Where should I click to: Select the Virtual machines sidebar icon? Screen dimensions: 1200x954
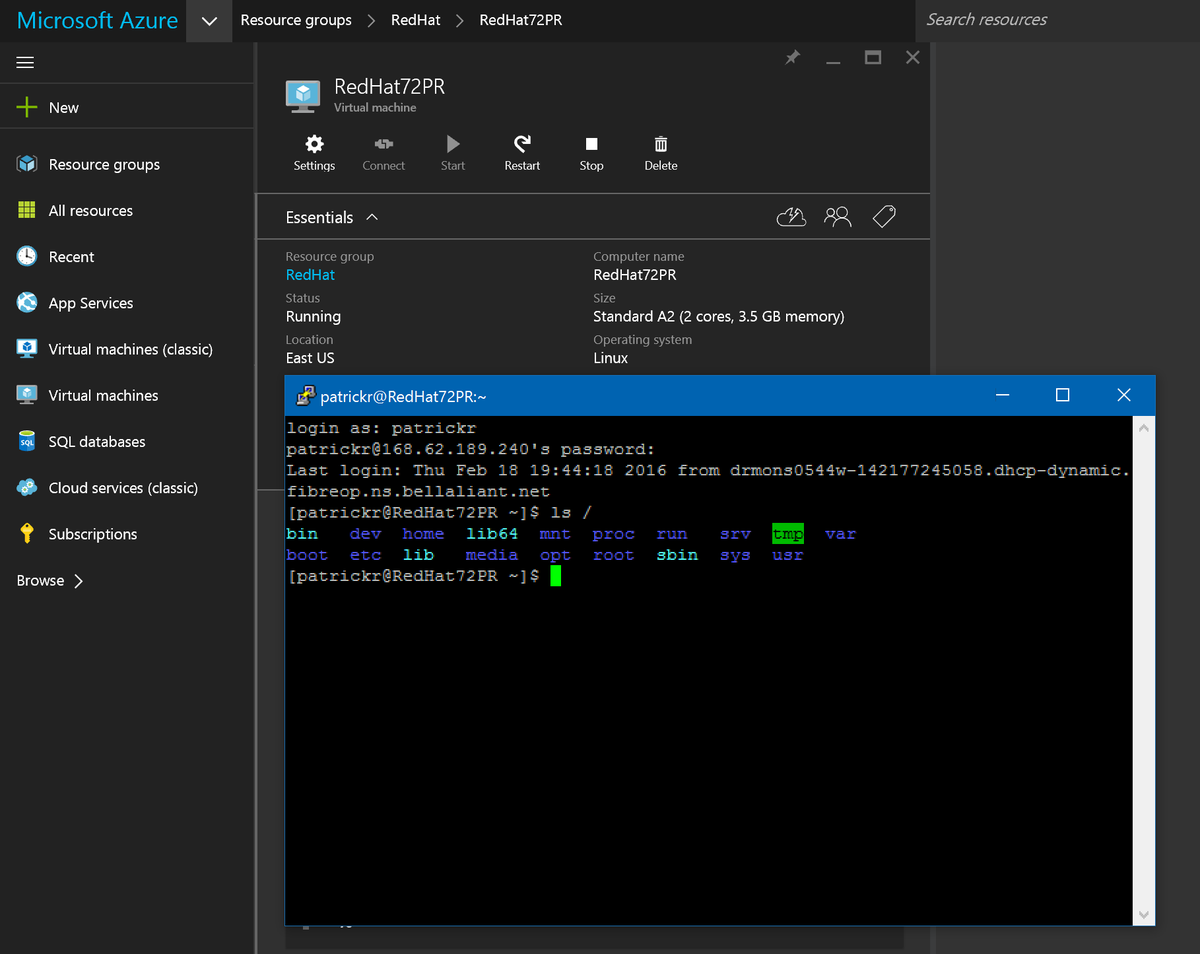[27, 395]
